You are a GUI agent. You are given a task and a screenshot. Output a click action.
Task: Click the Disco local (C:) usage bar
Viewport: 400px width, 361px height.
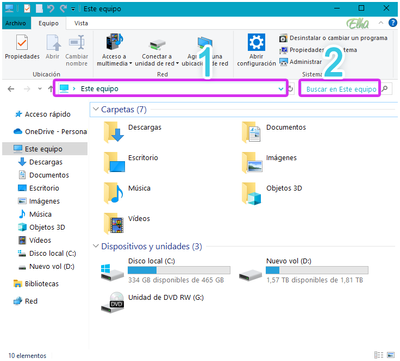tap(179, 270)
